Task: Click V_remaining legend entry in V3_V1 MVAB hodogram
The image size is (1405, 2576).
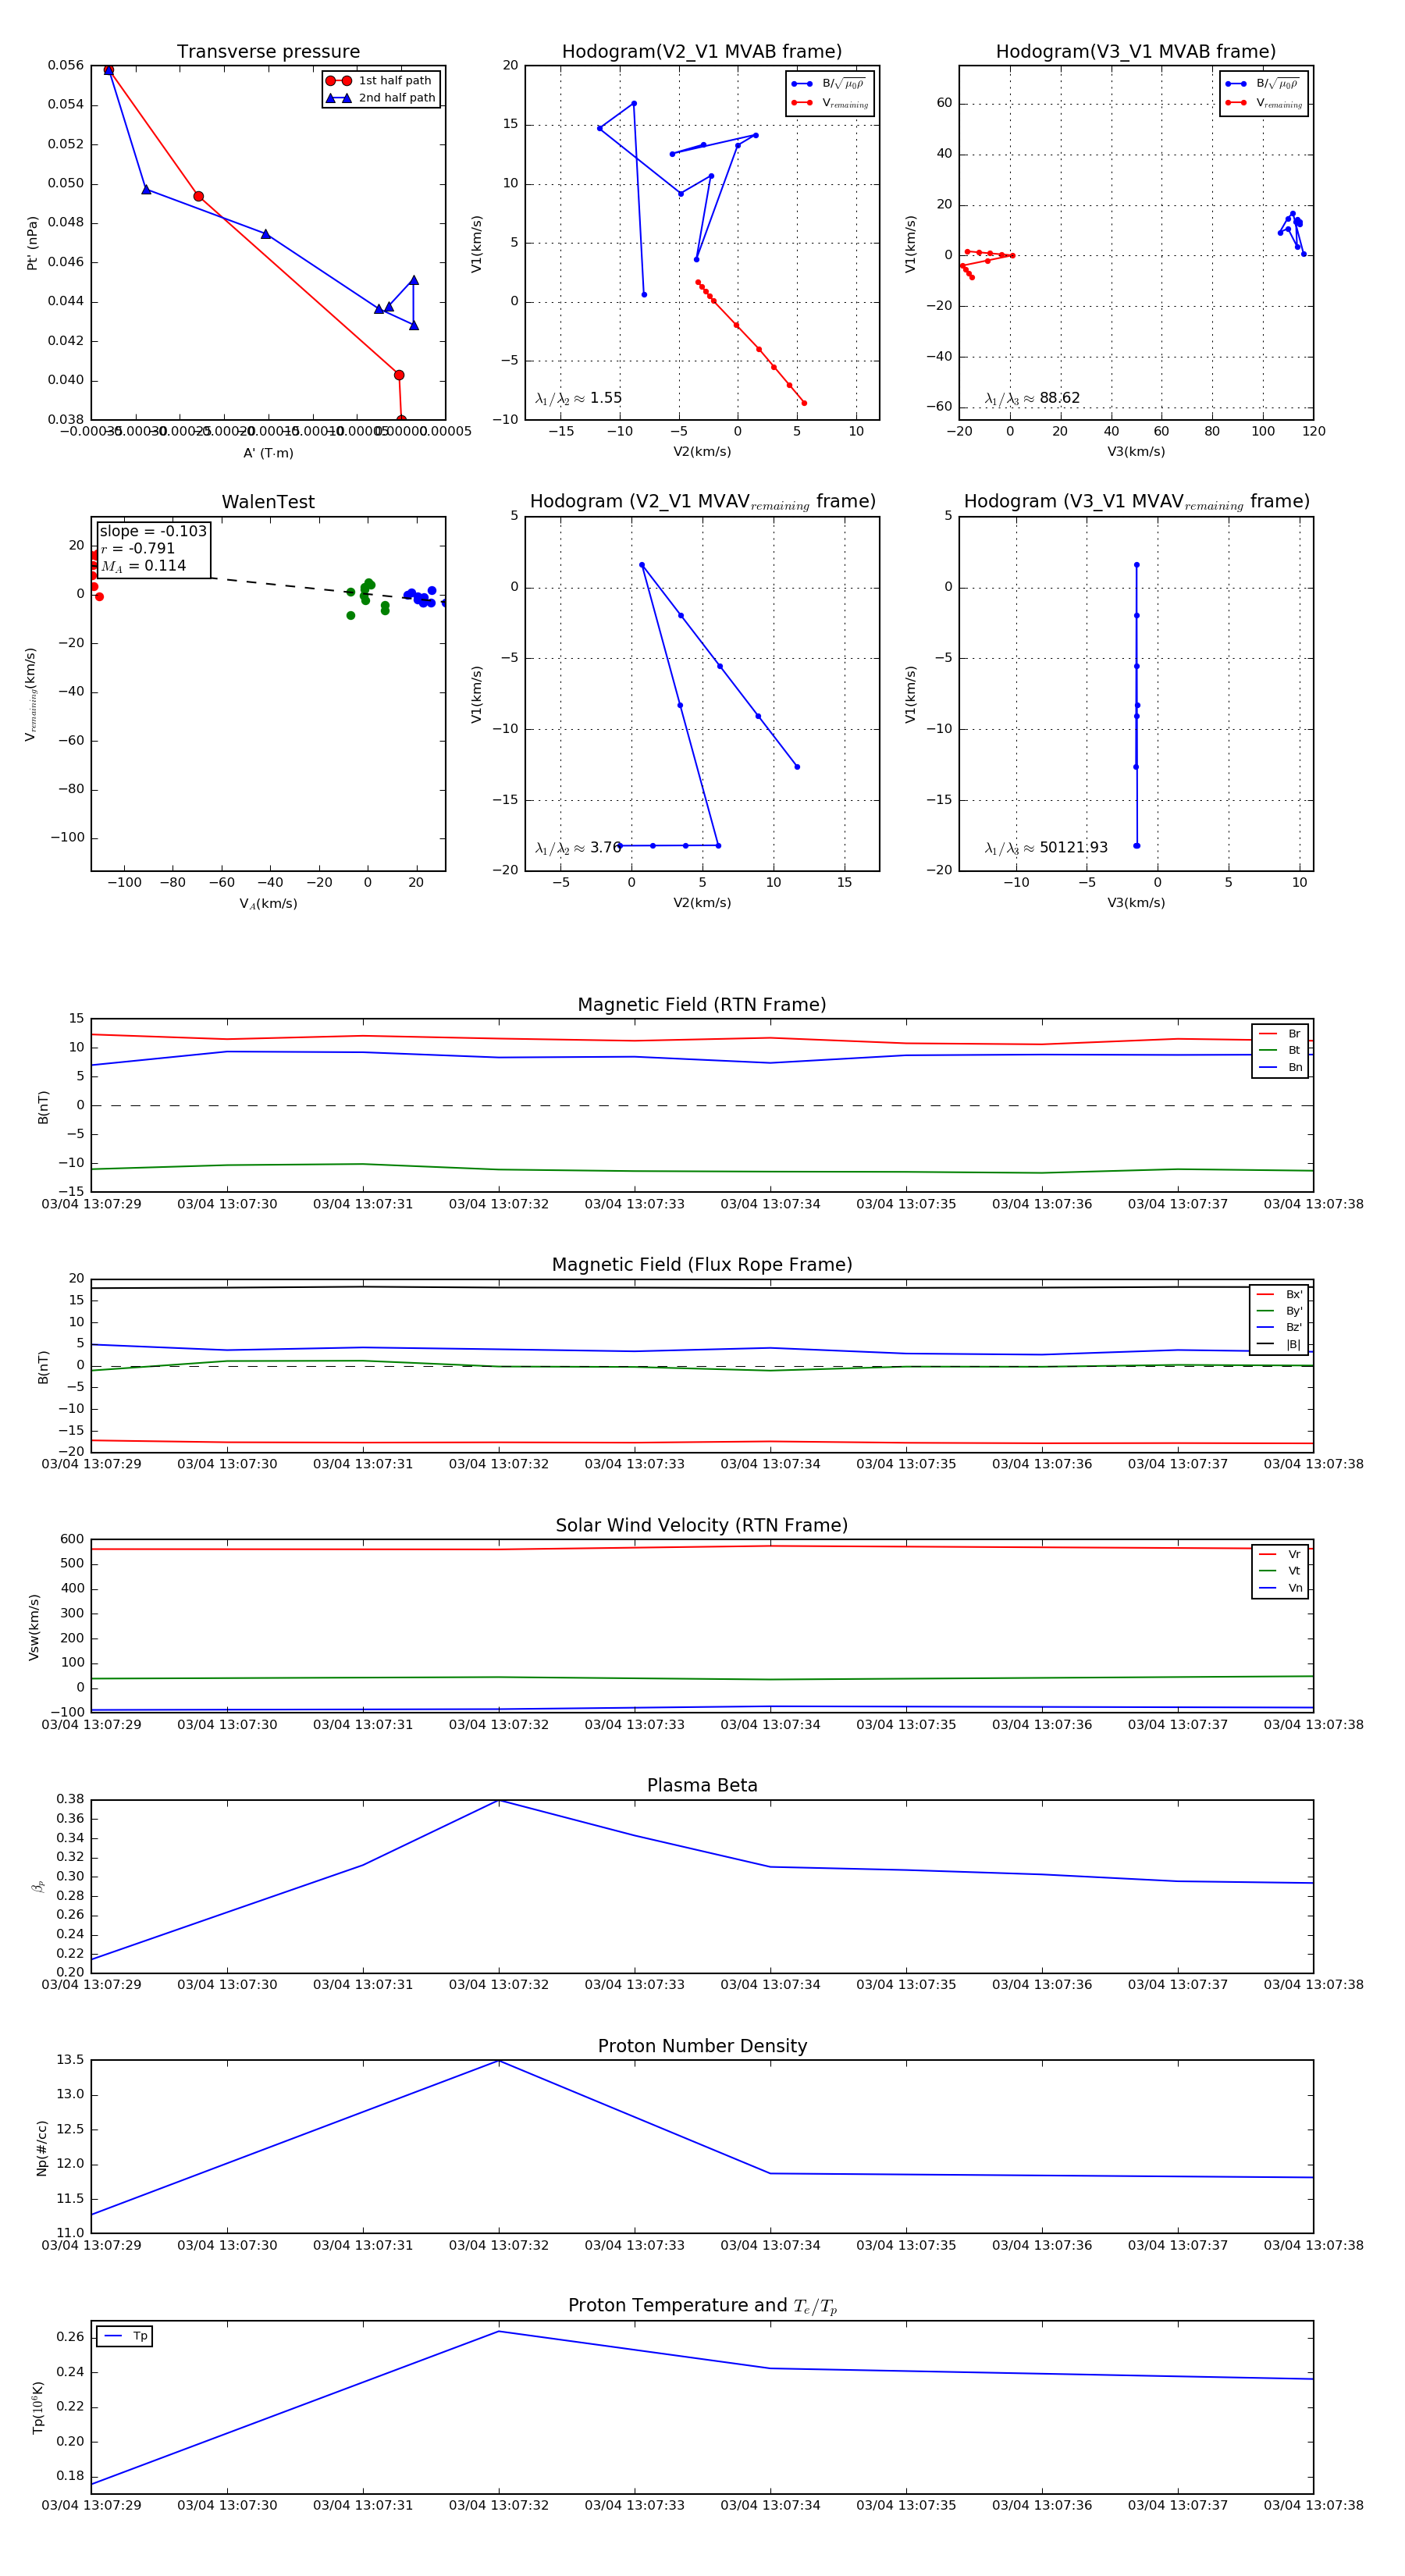Action: coord(1264,103)
